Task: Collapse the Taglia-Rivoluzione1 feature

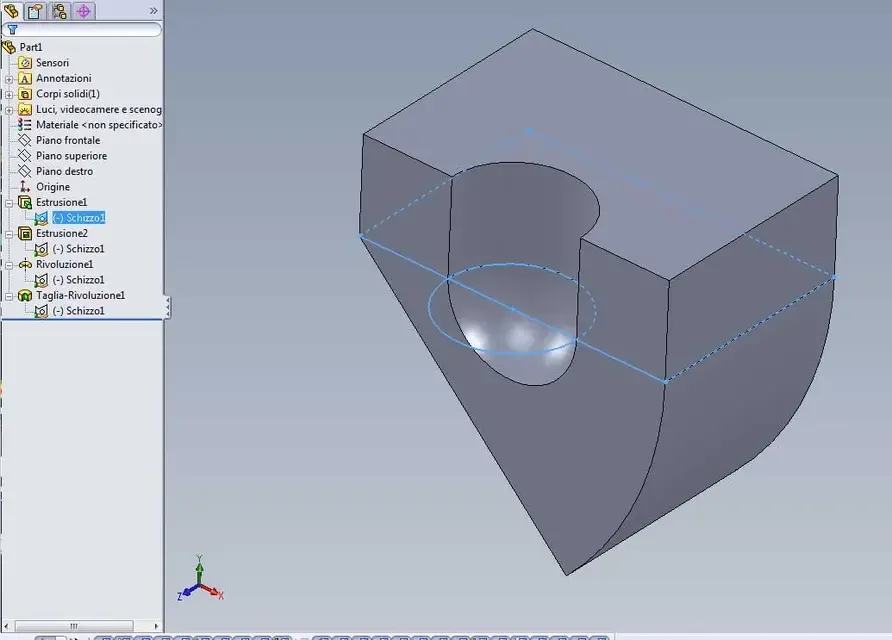Action: coord(9,296)
